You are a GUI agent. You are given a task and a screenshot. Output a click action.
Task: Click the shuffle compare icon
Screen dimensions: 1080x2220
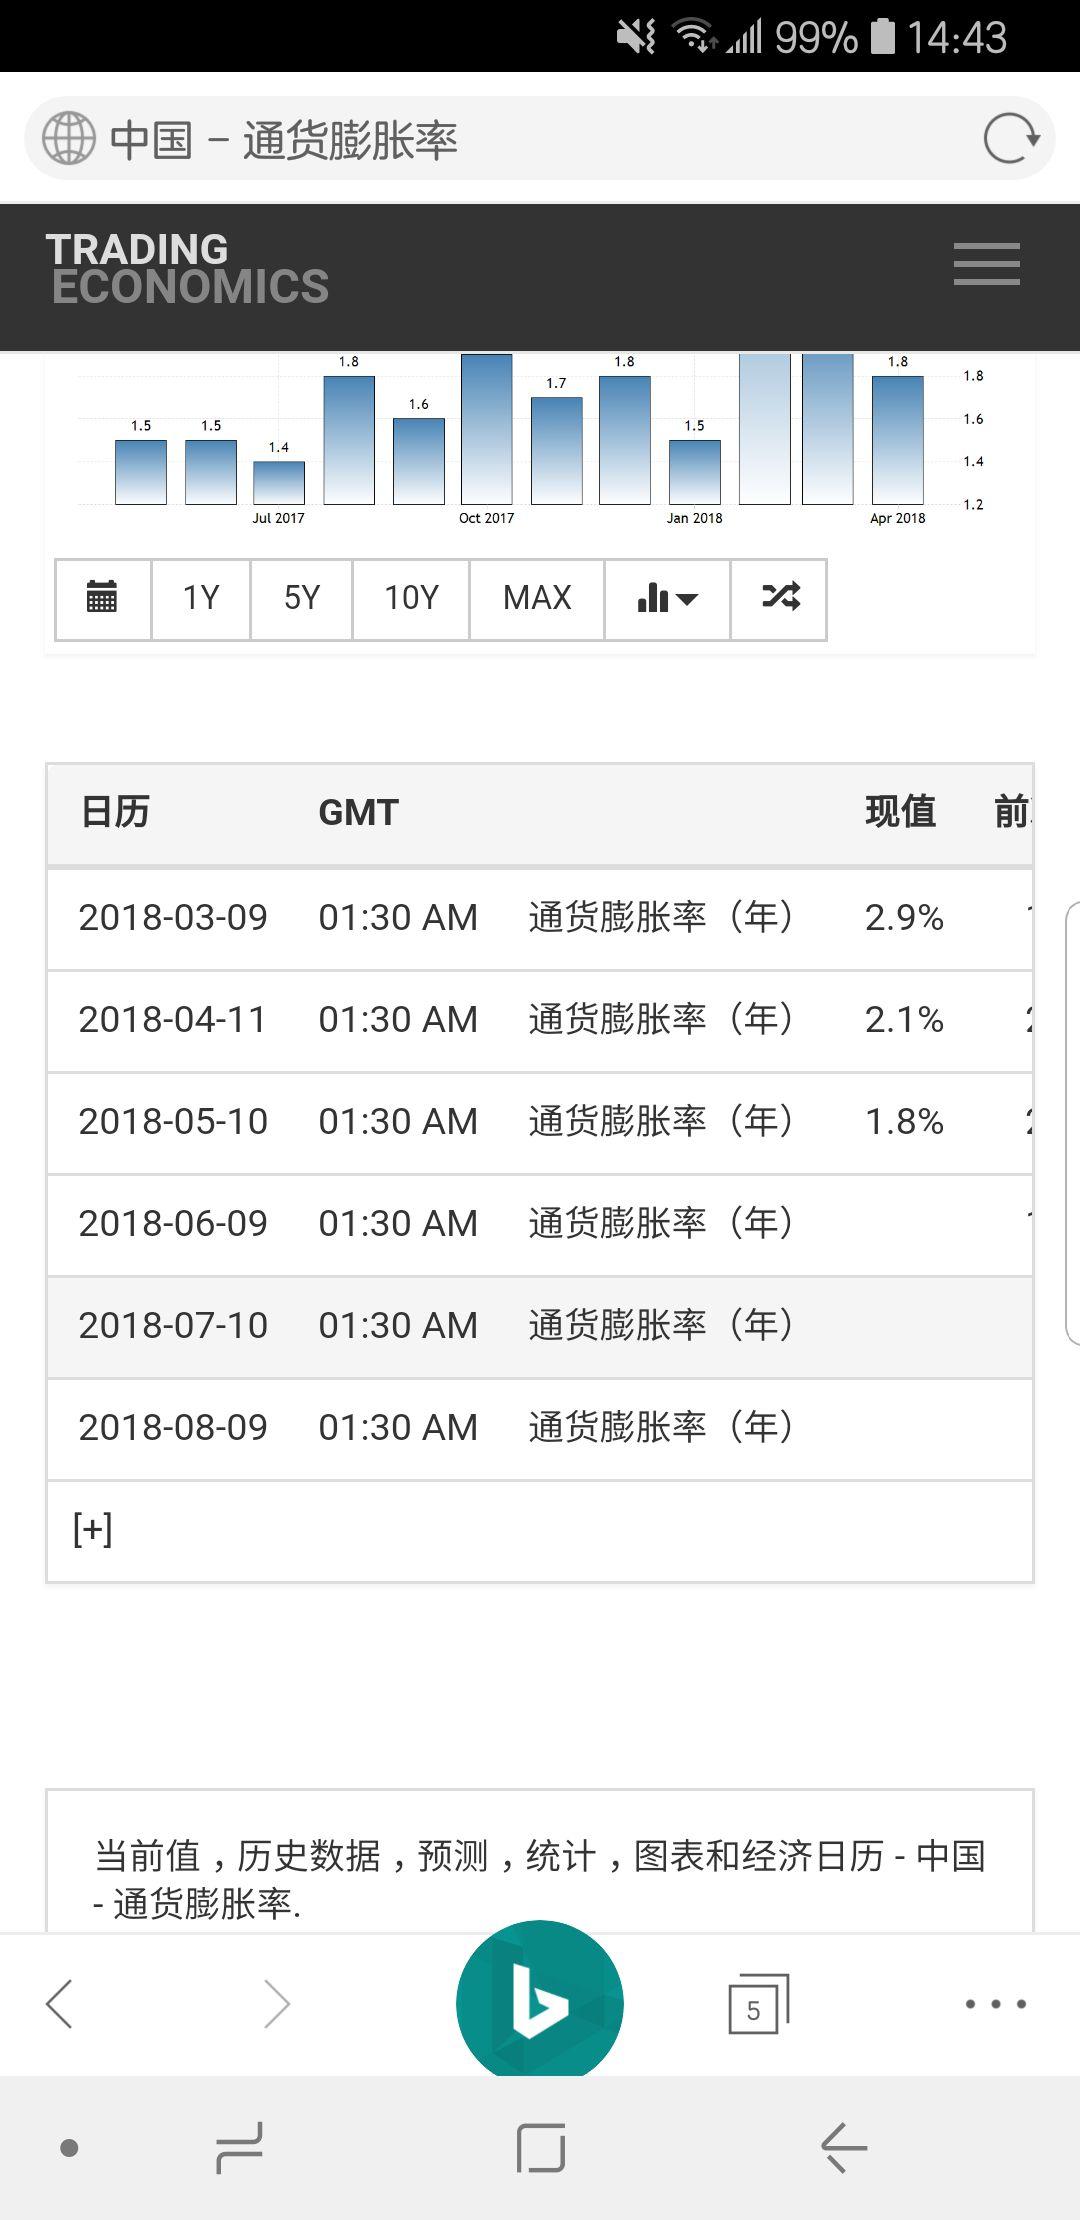780,598
